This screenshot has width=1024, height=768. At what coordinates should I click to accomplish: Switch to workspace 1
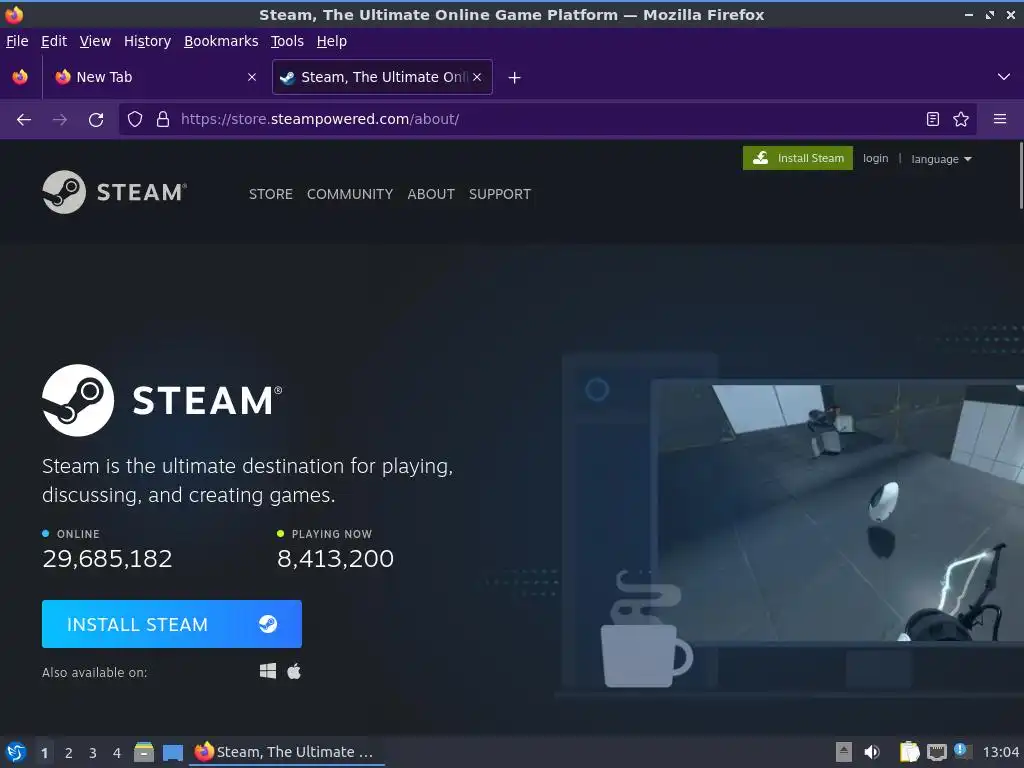[44, 752]
